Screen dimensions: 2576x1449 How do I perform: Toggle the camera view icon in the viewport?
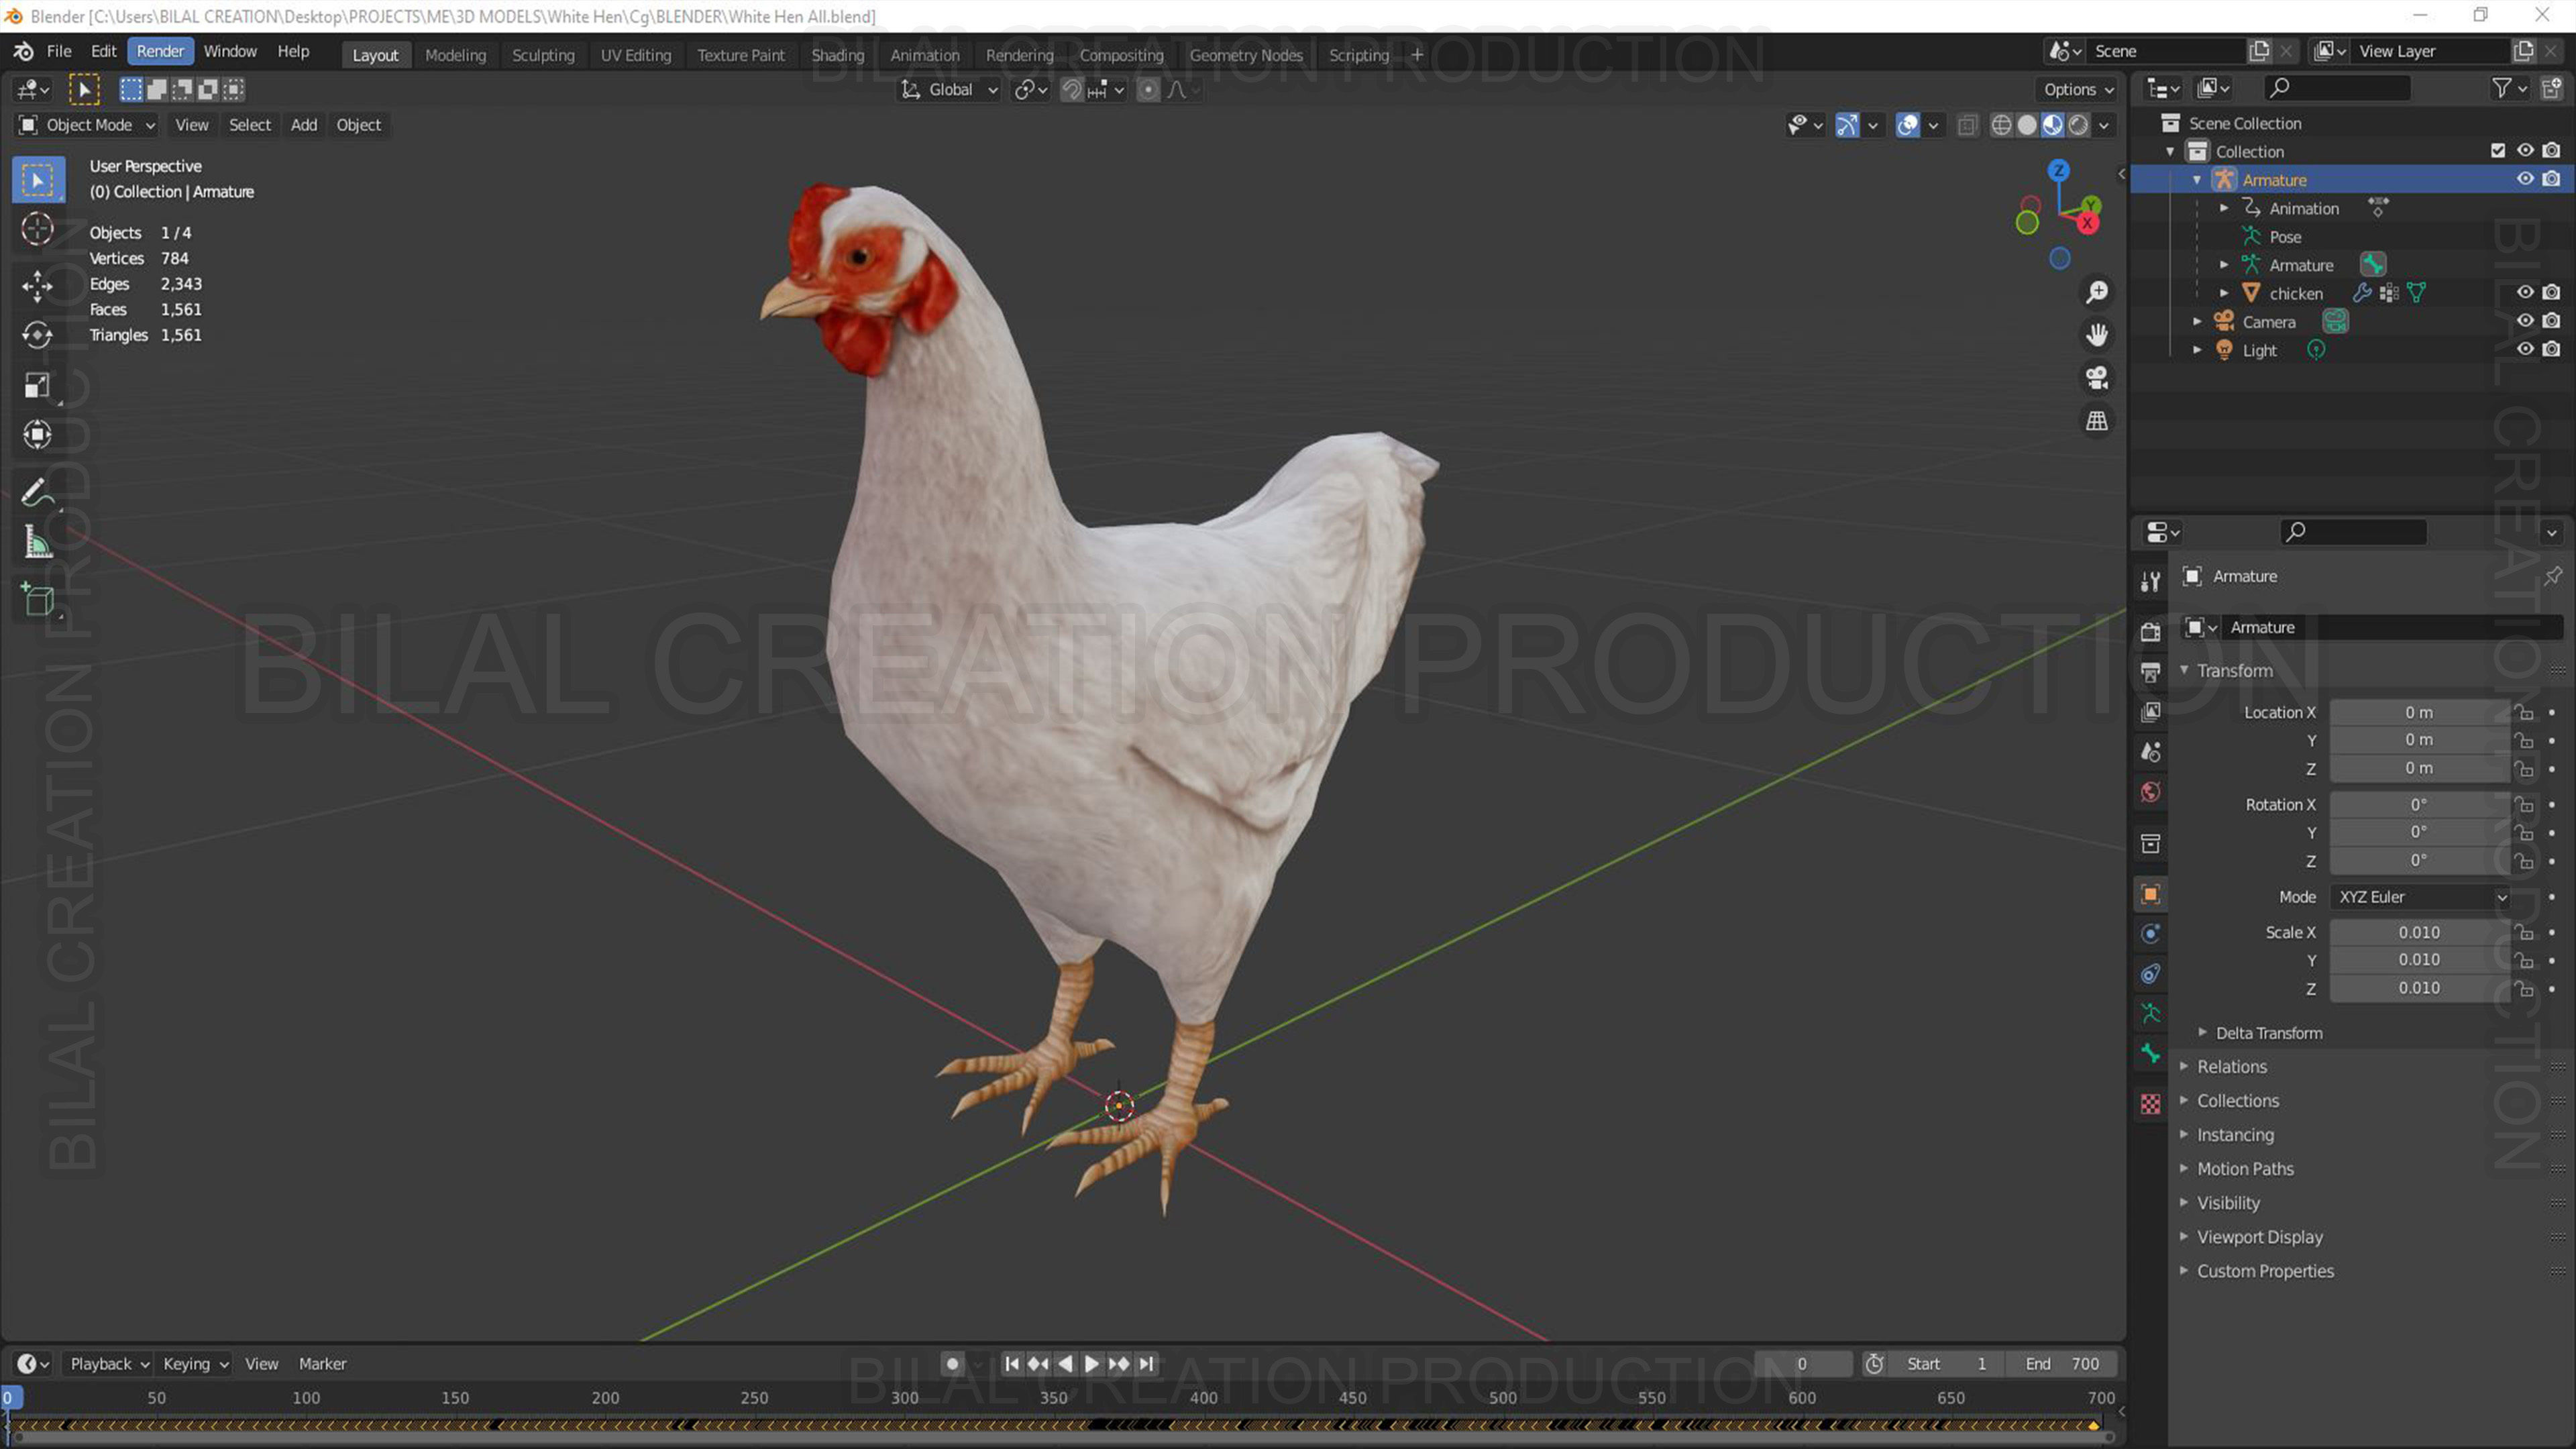tap(2096, 378)
